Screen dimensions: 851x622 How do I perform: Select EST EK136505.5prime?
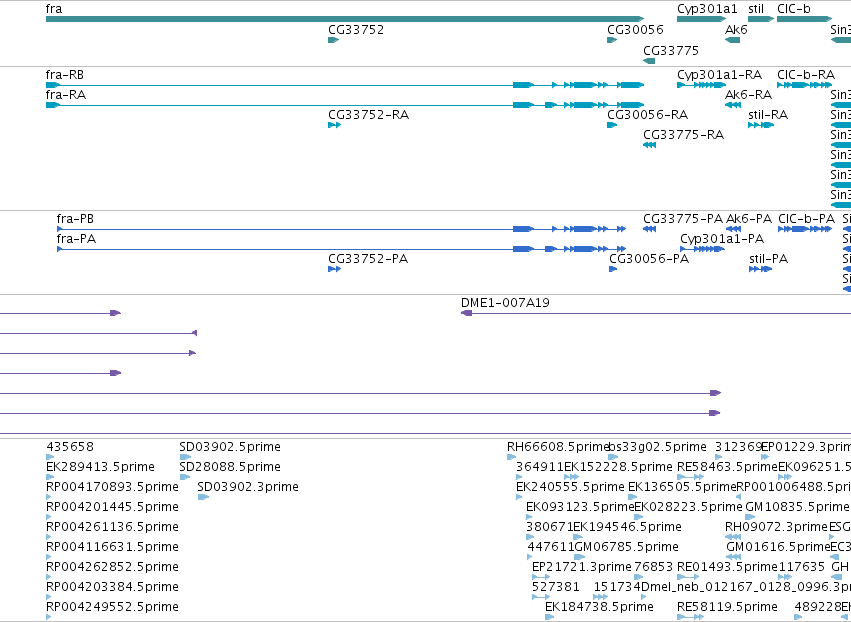coord(632,497)
